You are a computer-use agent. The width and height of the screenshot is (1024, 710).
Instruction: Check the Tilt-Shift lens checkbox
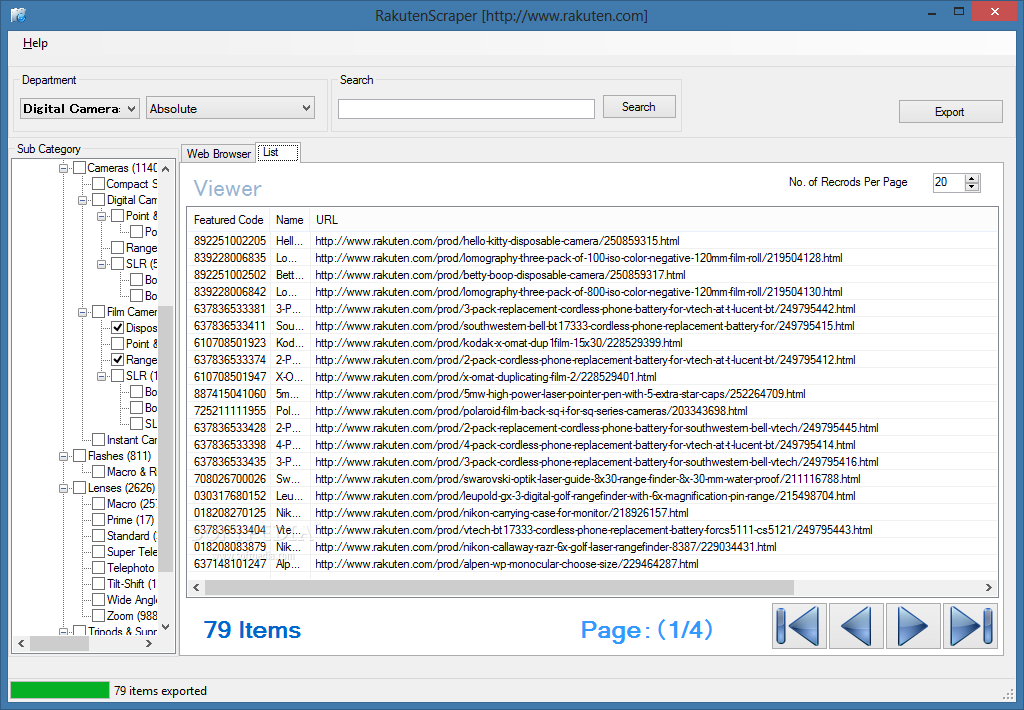(x=99, y=584)
